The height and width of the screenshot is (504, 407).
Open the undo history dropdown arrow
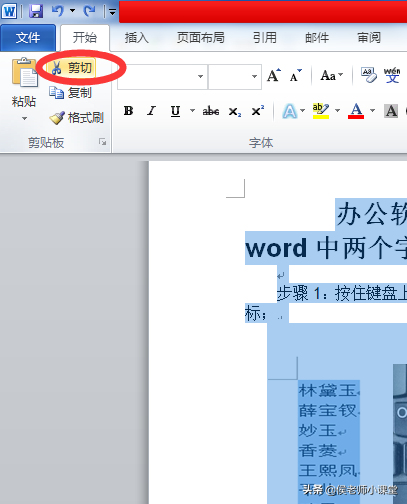coord(72,11)
